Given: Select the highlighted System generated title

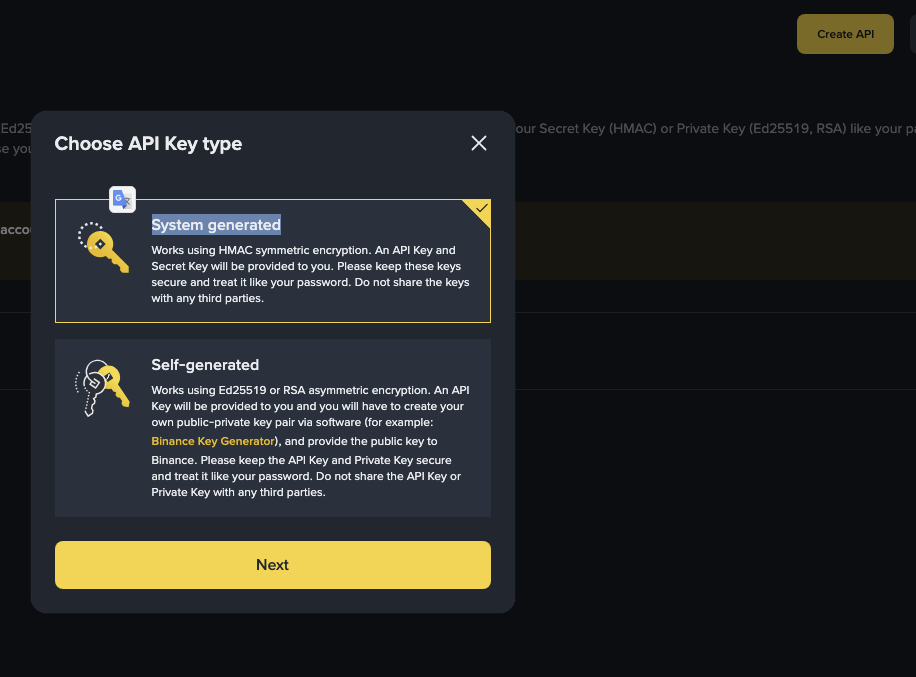Looking at the screenshot, I should [x=216, y=224].
